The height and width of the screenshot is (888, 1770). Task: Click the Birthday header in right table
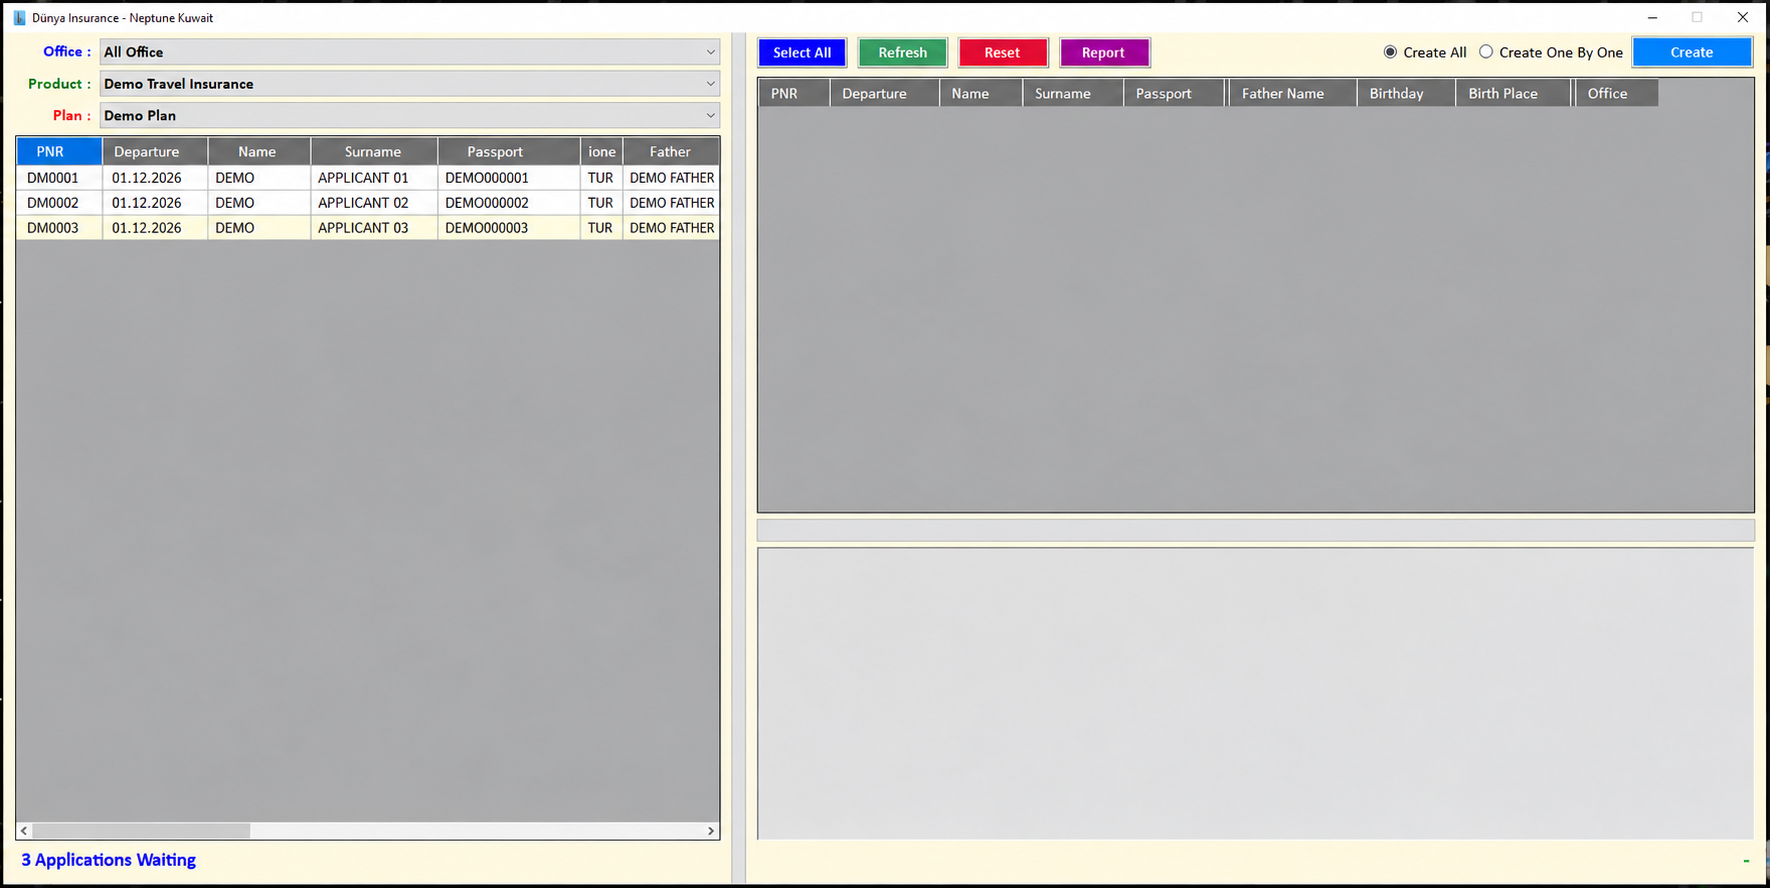coord(1406,93)
